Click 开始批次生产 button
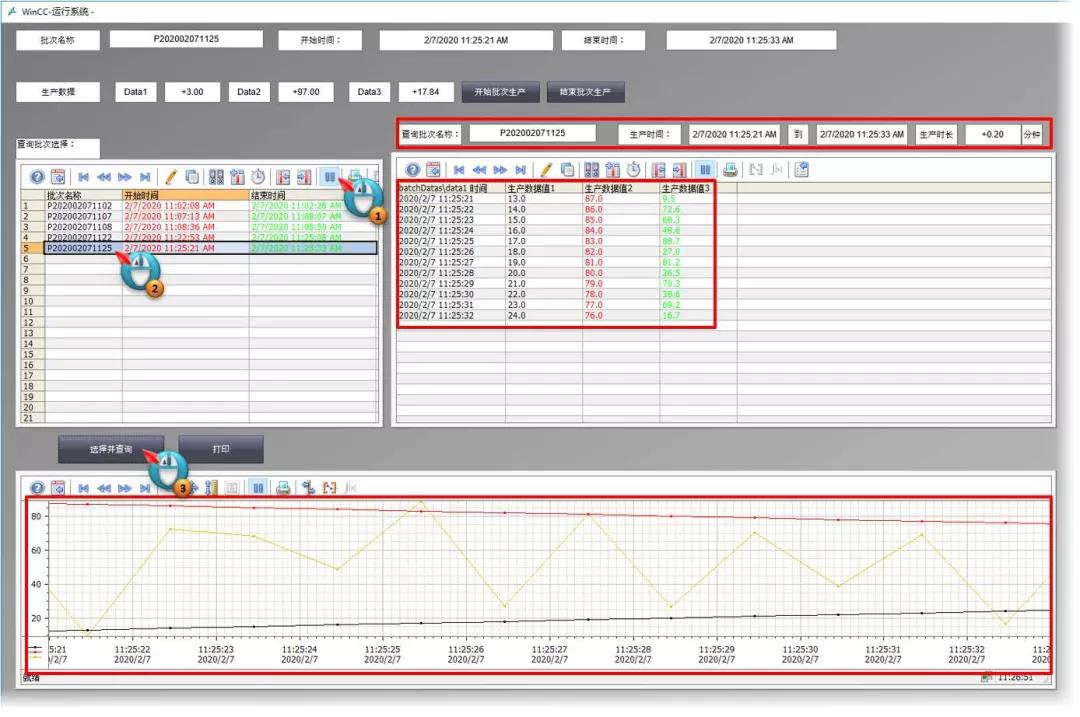Viewport: 1080px width, 717px height. point(499,92)
